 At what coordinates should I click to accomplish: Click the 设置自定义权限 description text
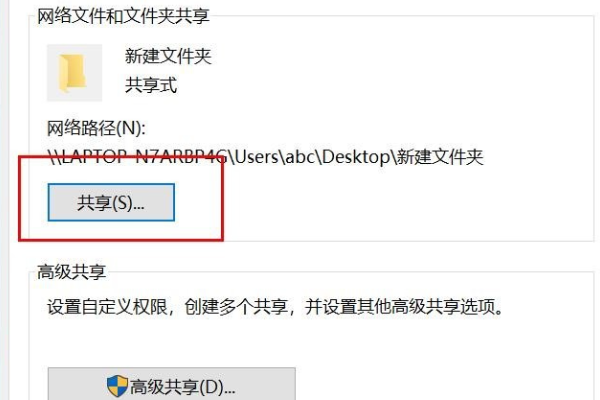(x=108, y=307)
